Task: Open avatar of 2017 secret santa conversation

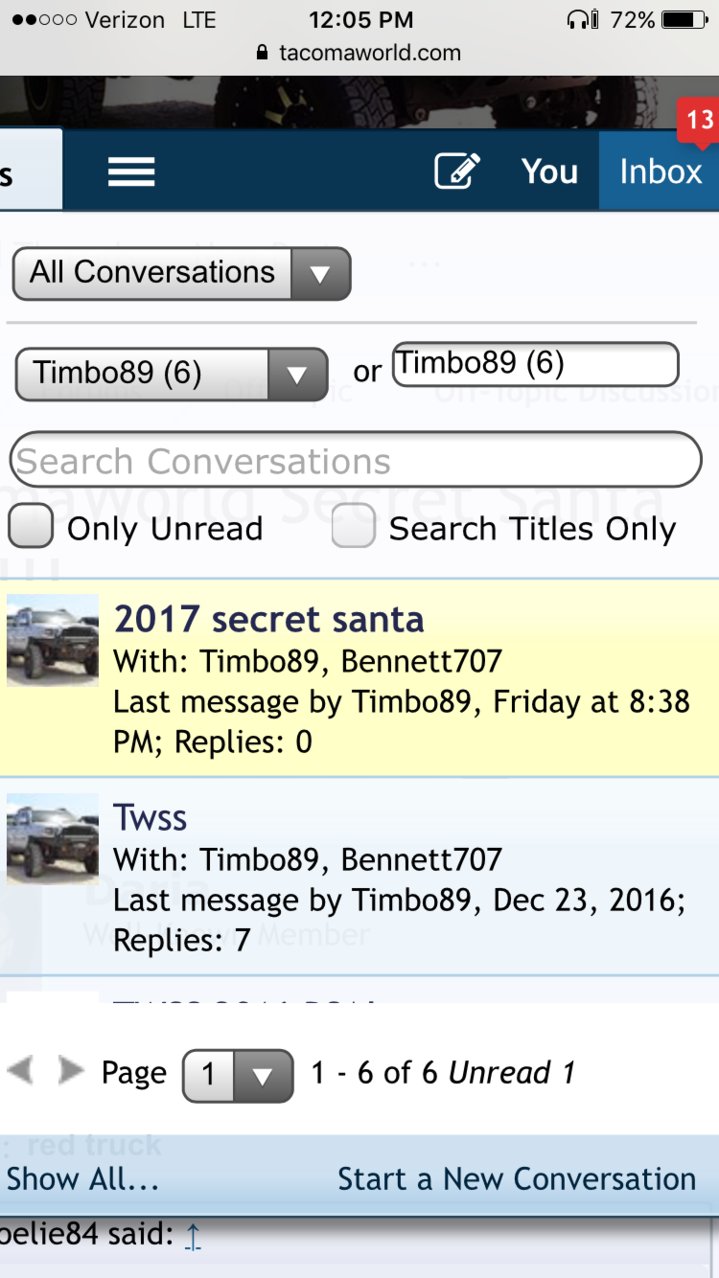Action: (53, 640)
